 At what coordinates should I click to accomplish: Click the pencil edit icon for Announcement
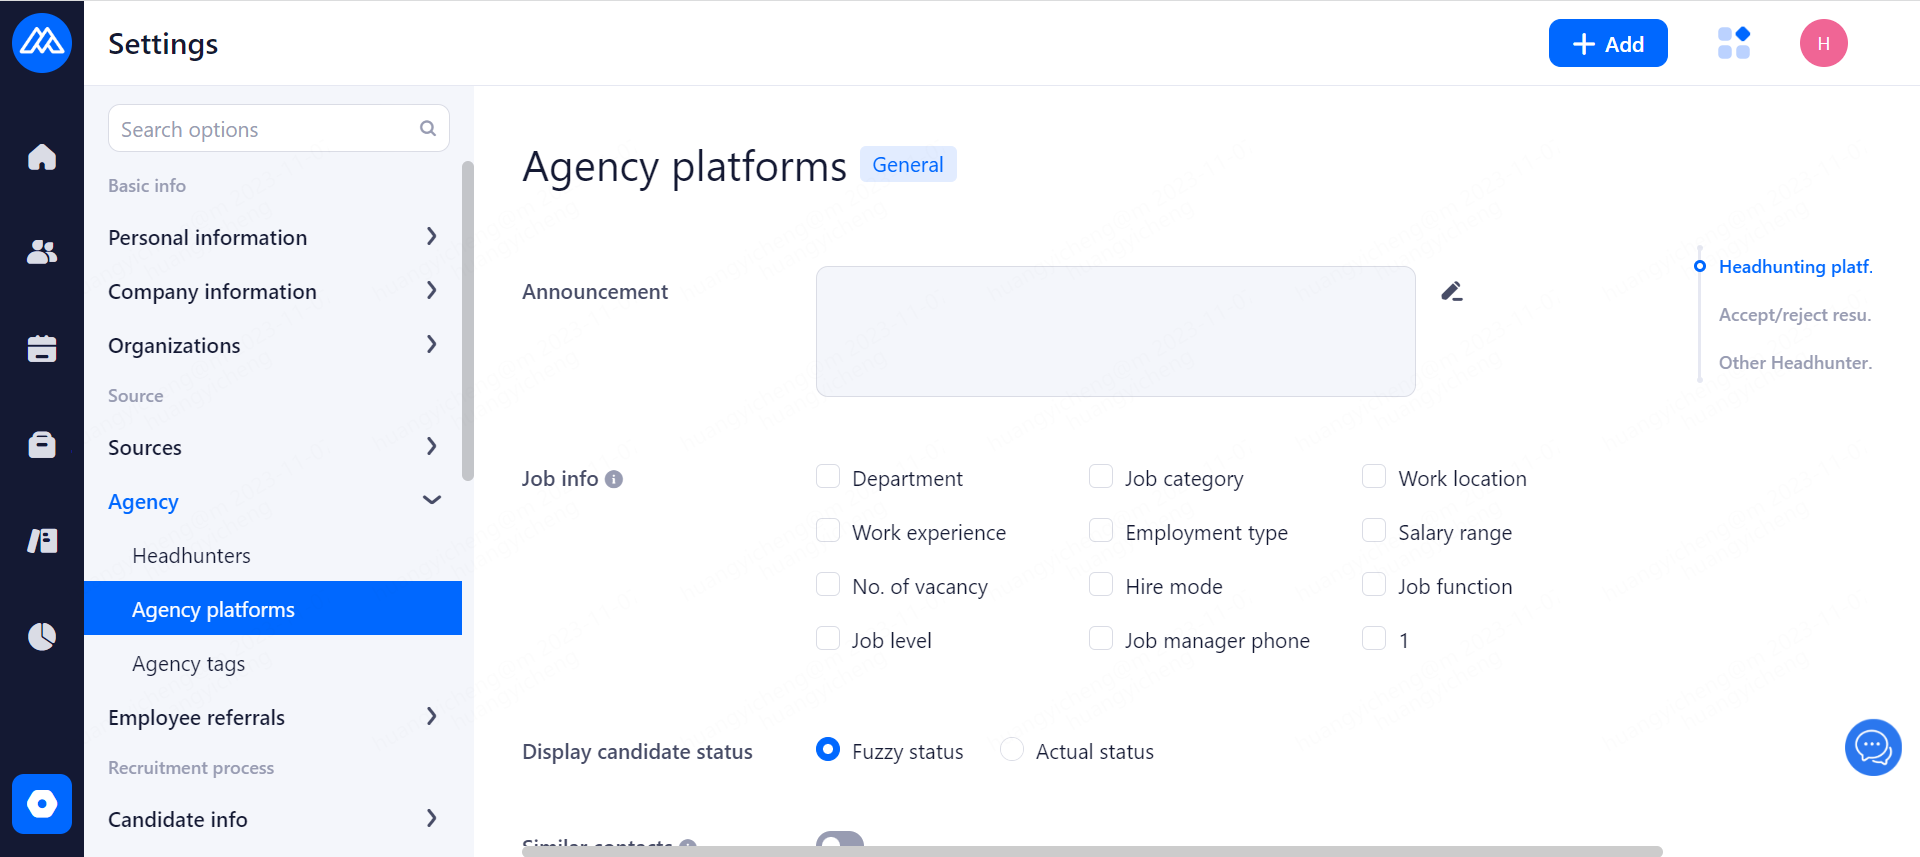(x=1452, y=291)
